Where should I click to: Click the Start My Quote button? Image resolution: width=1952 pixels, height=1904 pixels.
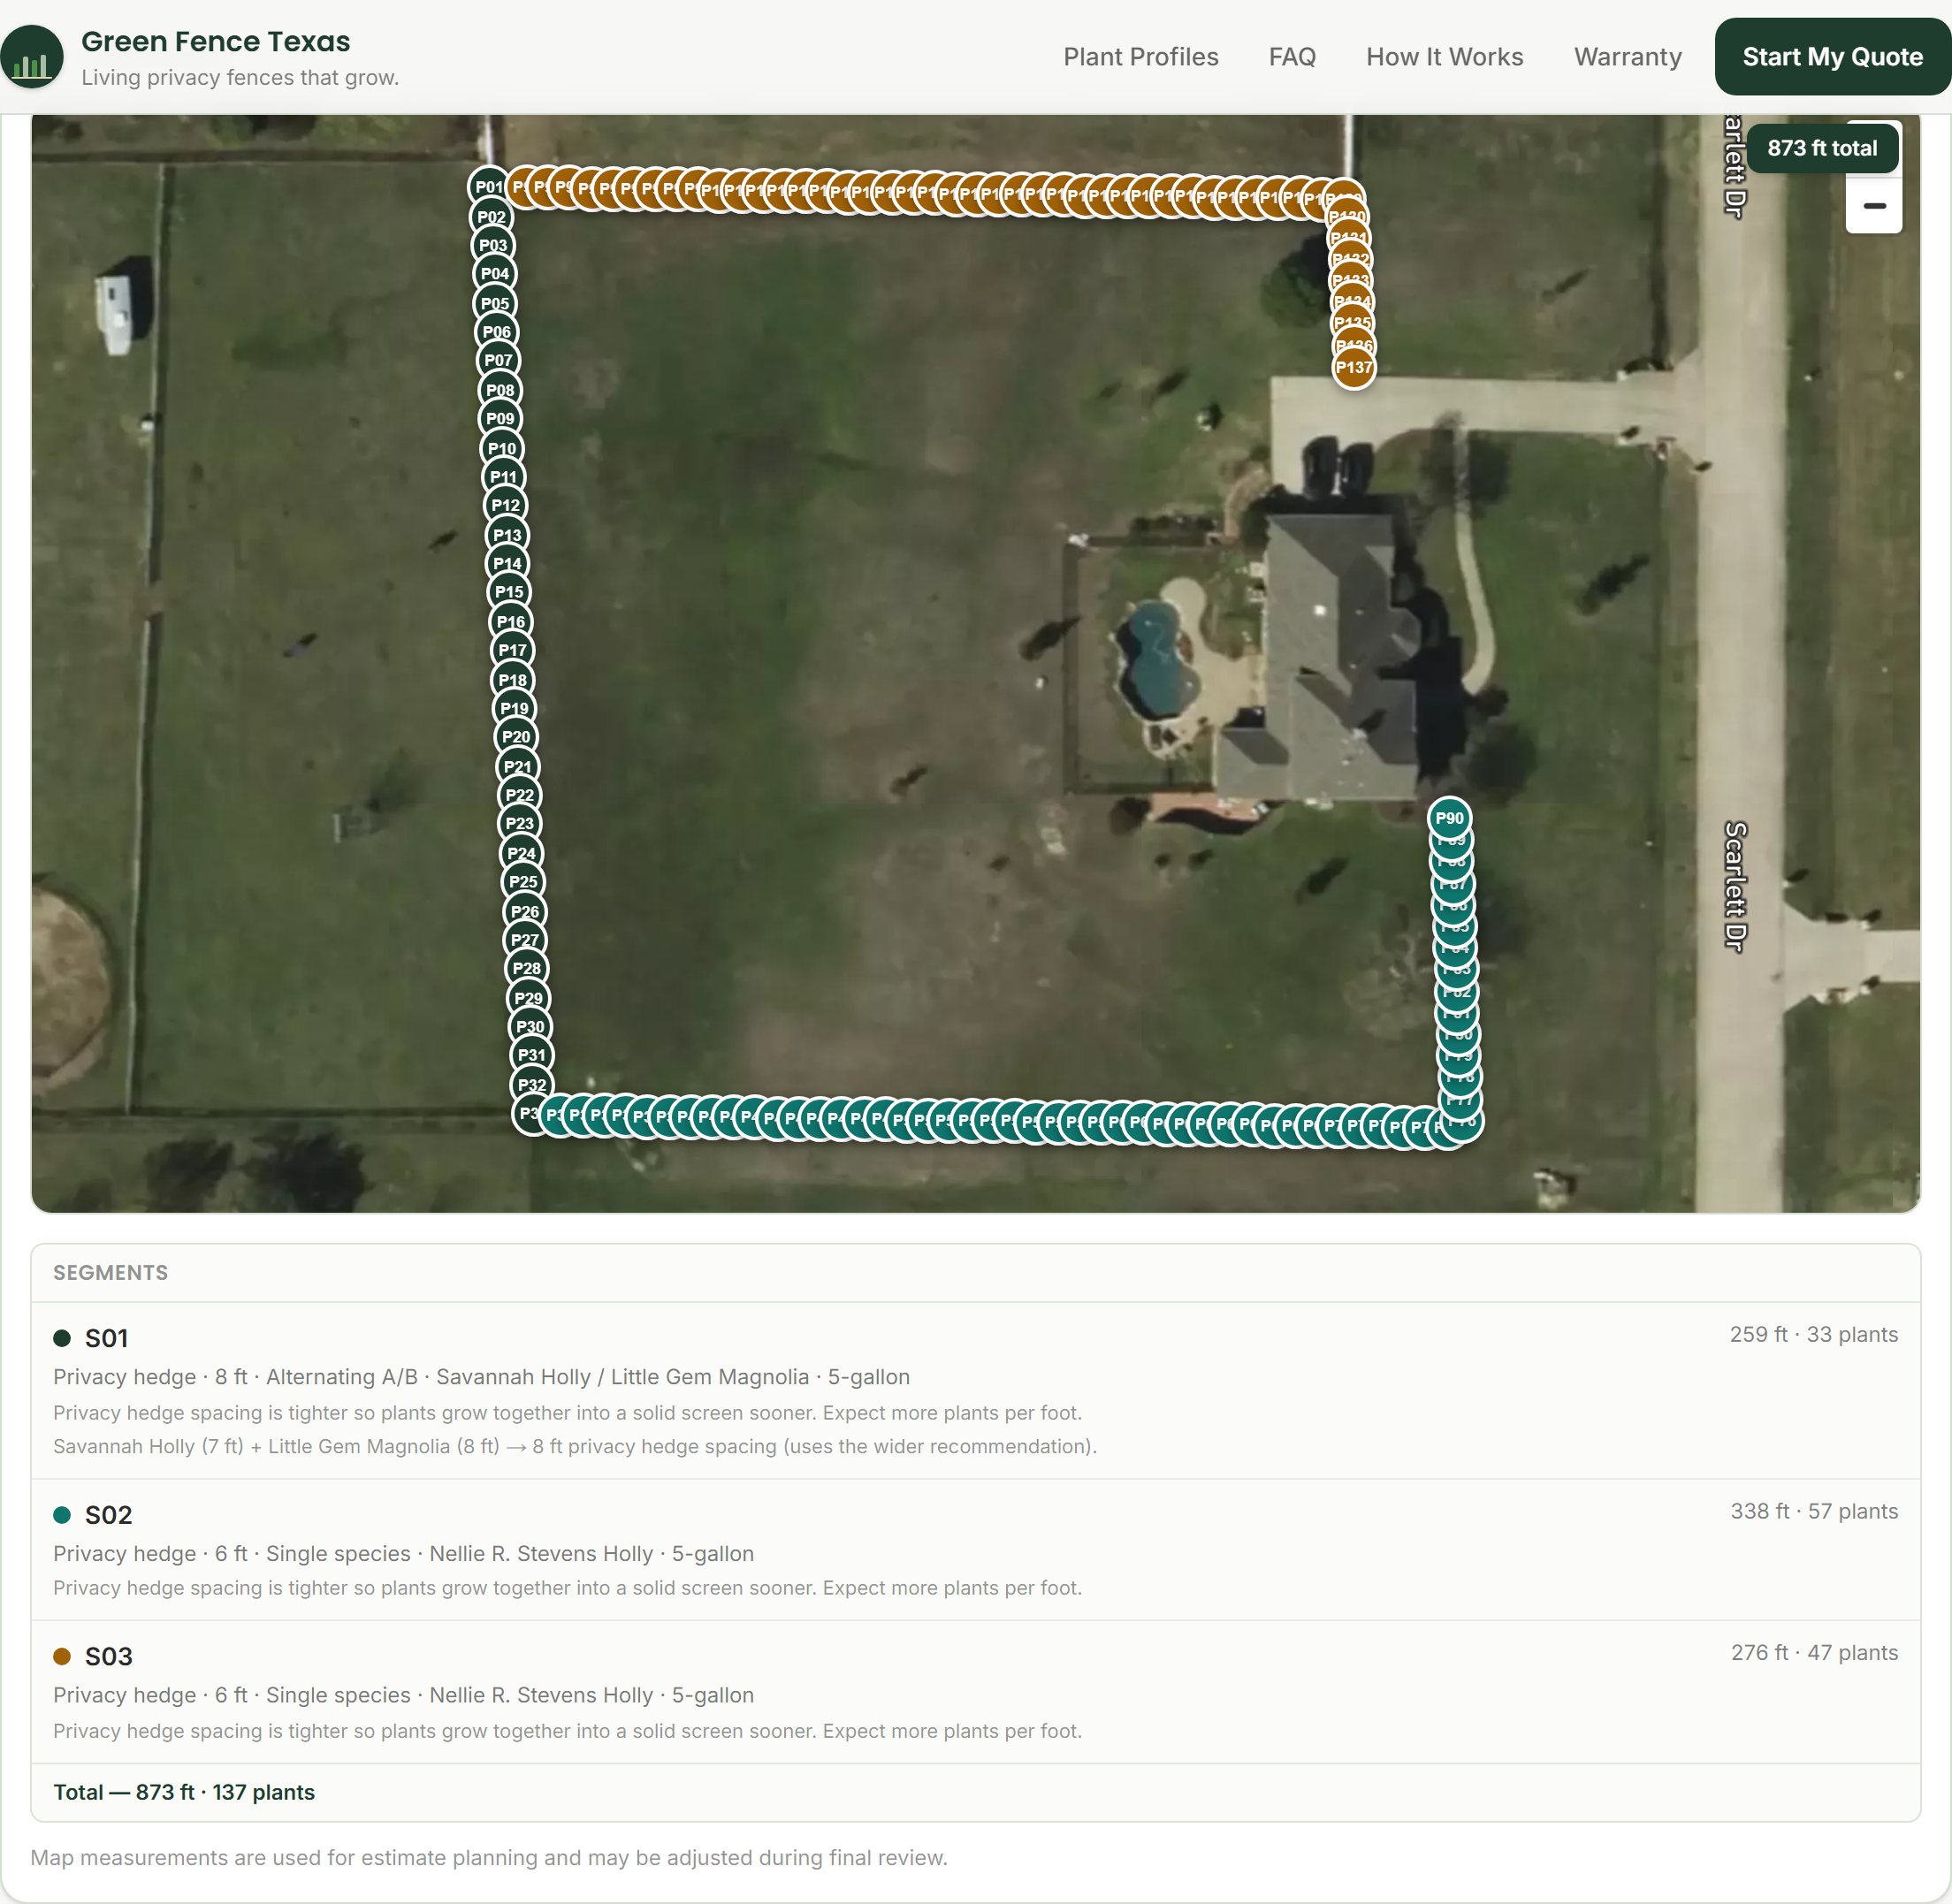click(1832, 57)
